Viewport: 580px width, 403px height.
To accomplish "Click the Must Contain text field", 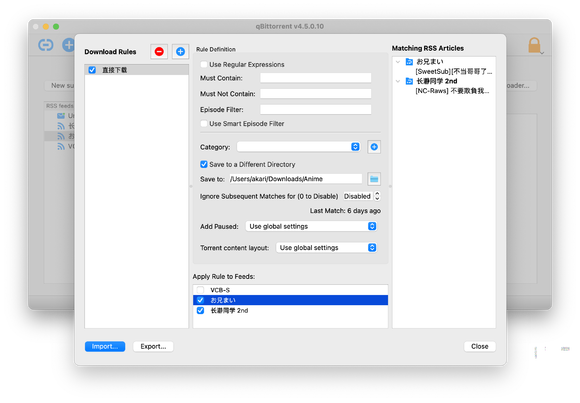I will [x=316, y=78].
